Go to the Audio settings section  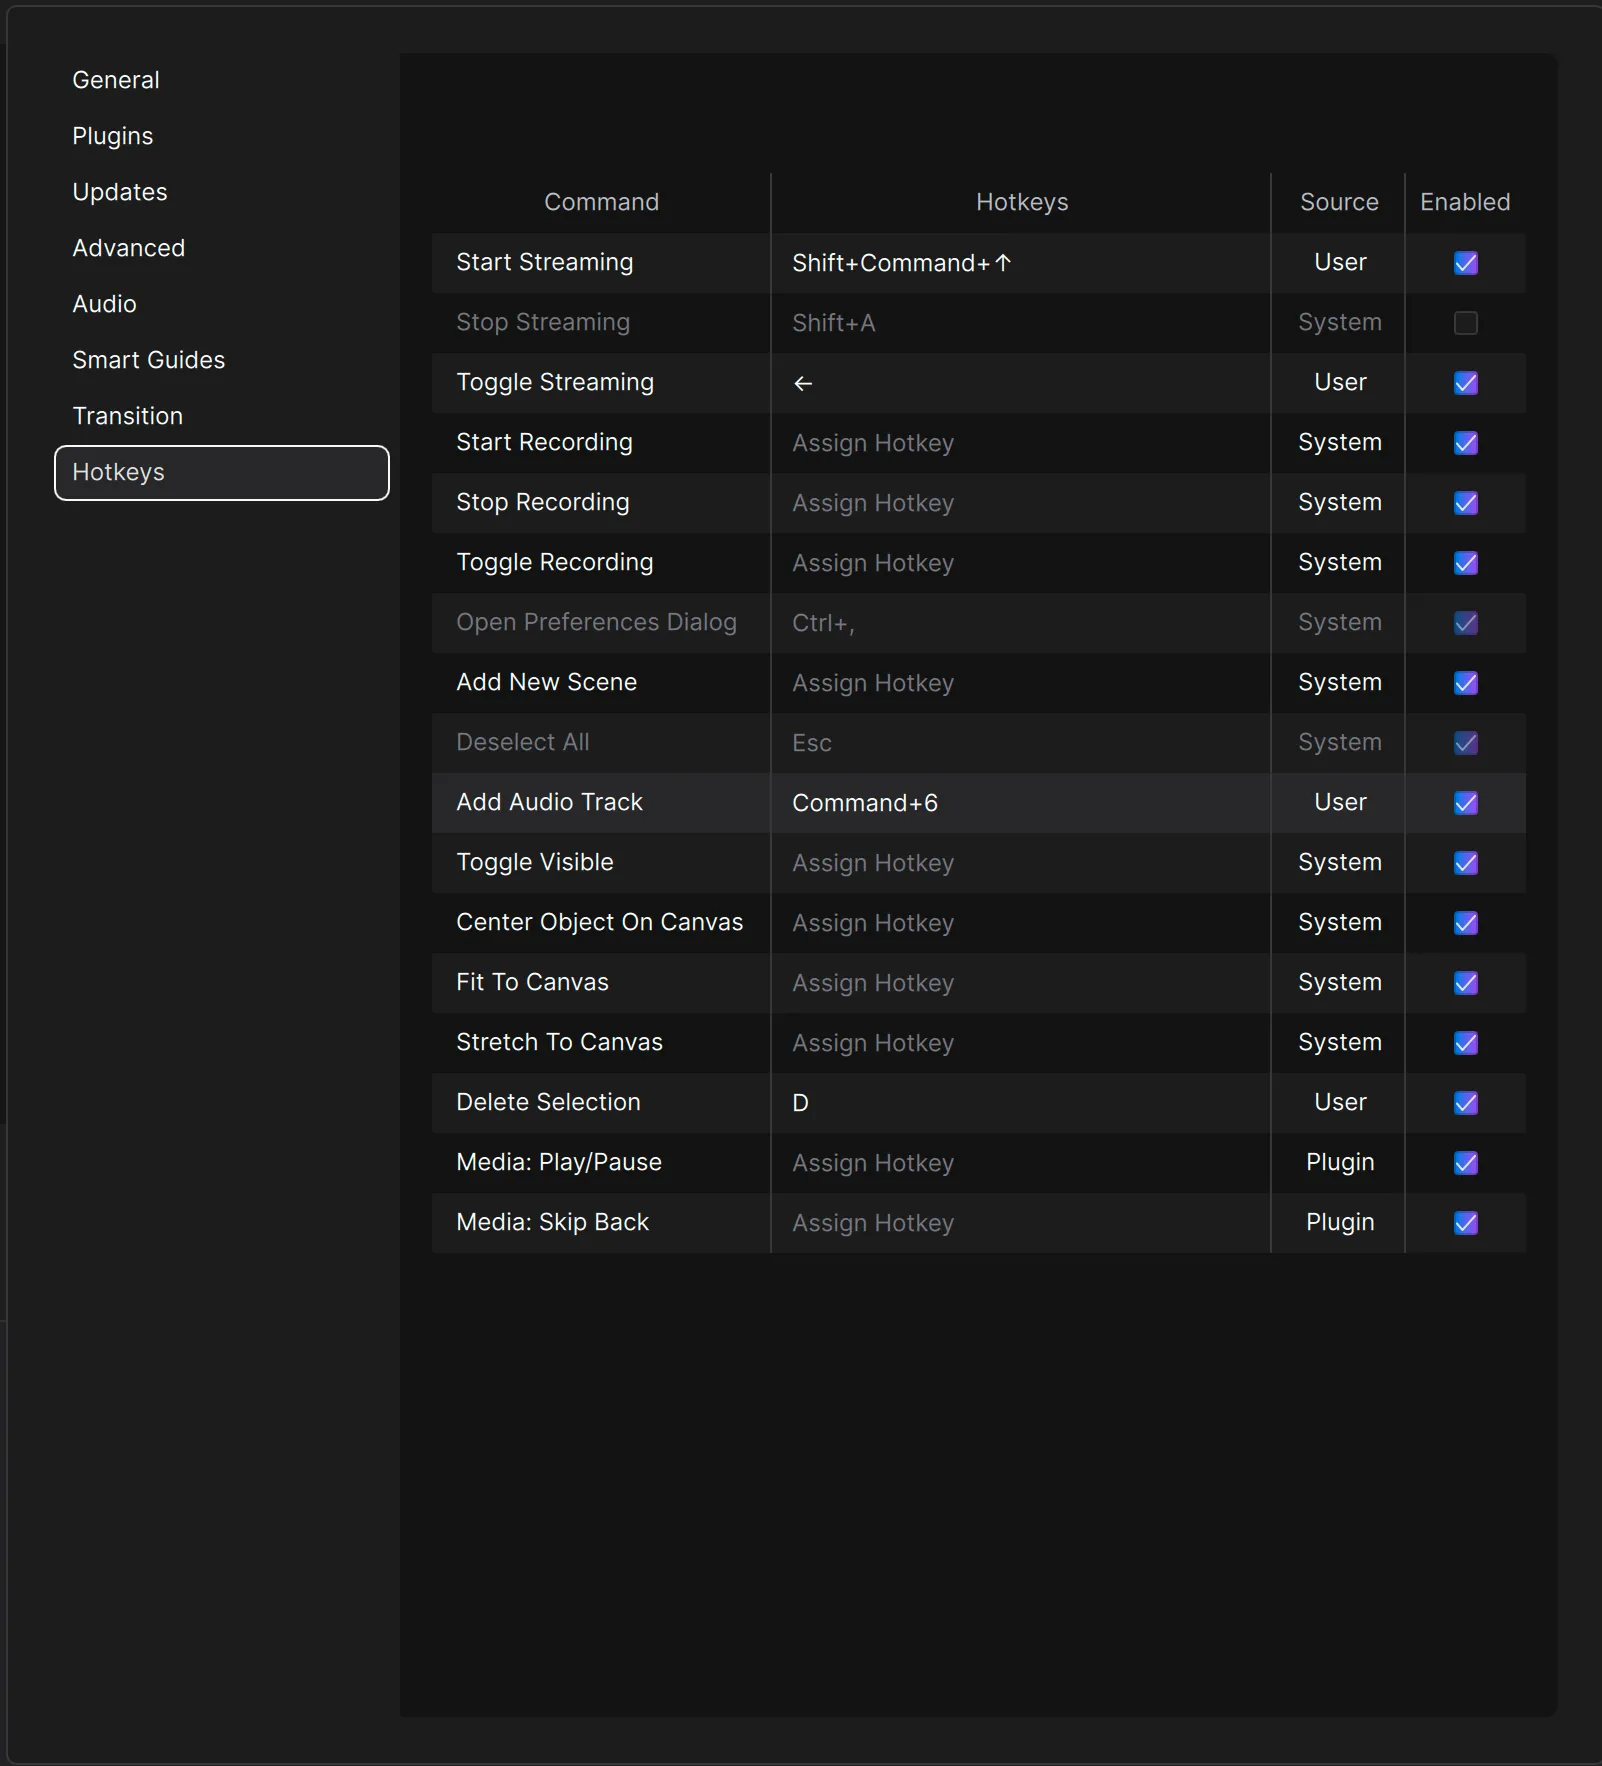pos(104,304)
